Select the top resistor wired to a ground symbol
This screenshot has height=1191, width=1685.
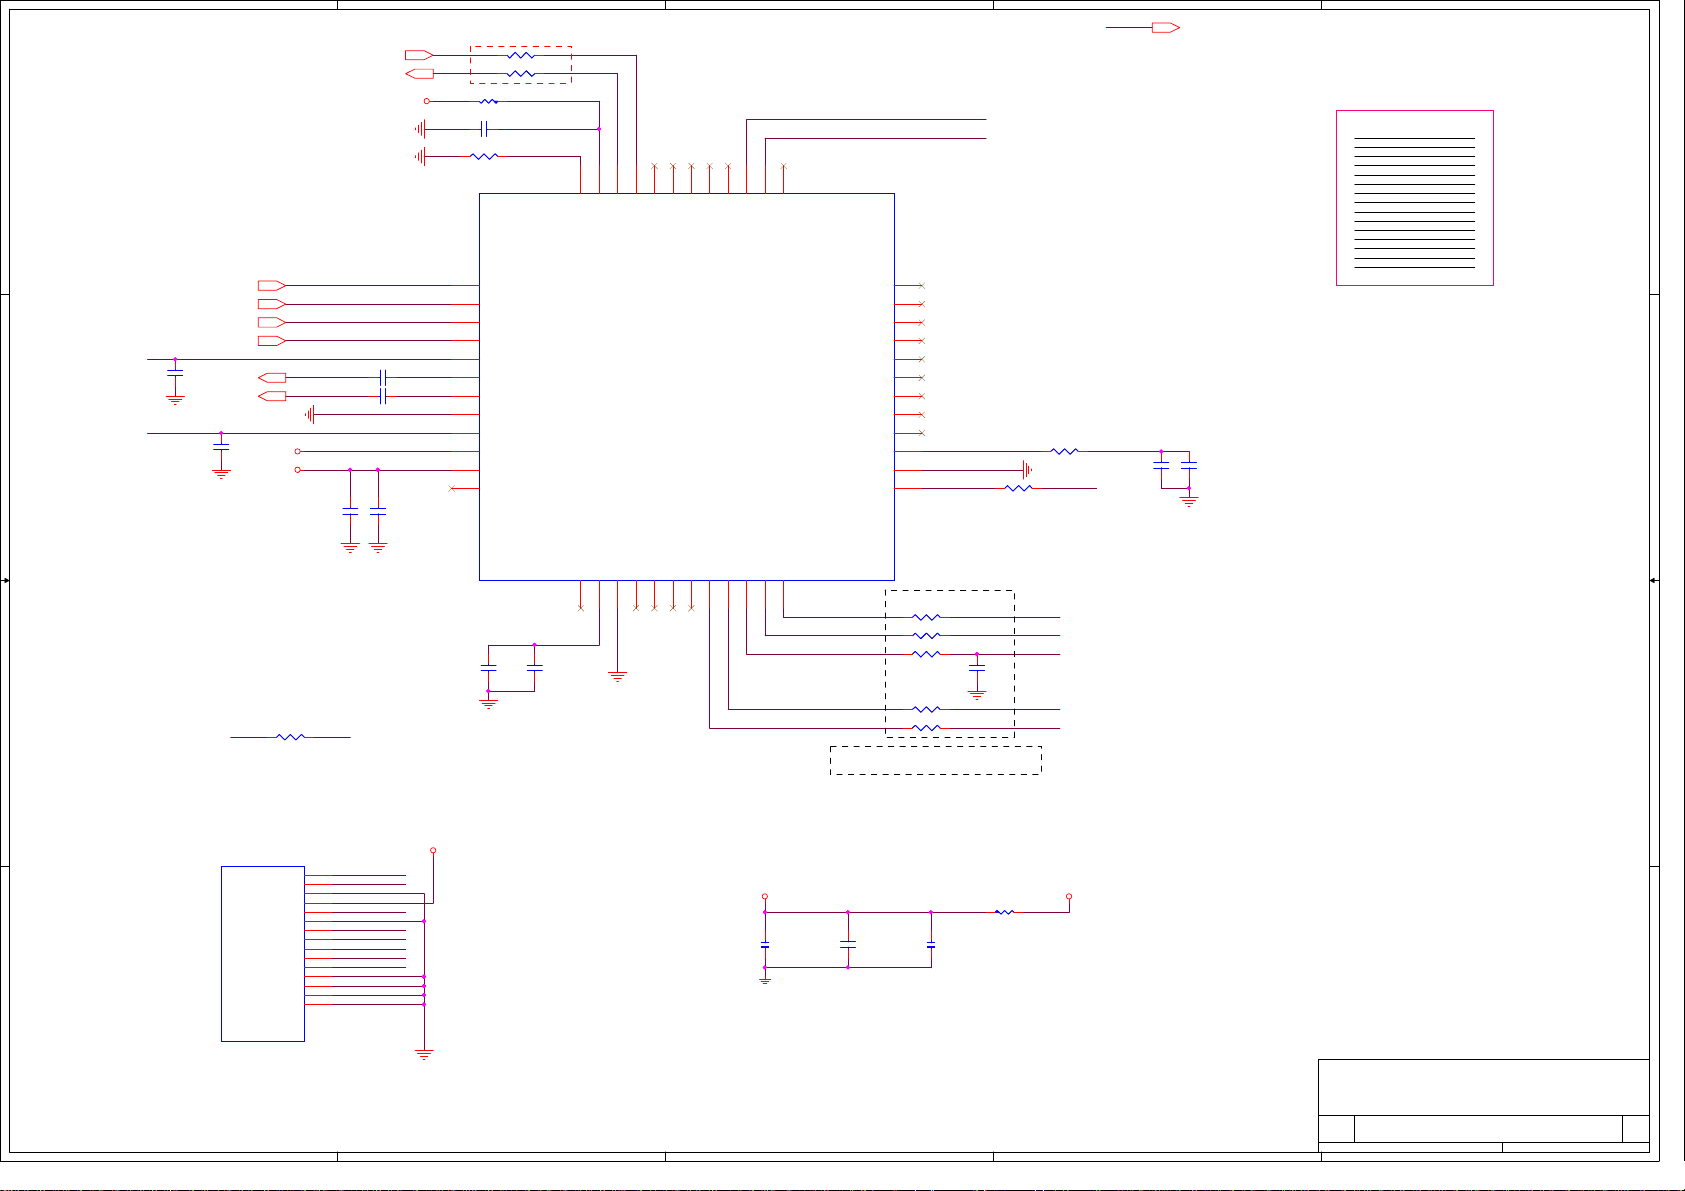pos(484,156)
